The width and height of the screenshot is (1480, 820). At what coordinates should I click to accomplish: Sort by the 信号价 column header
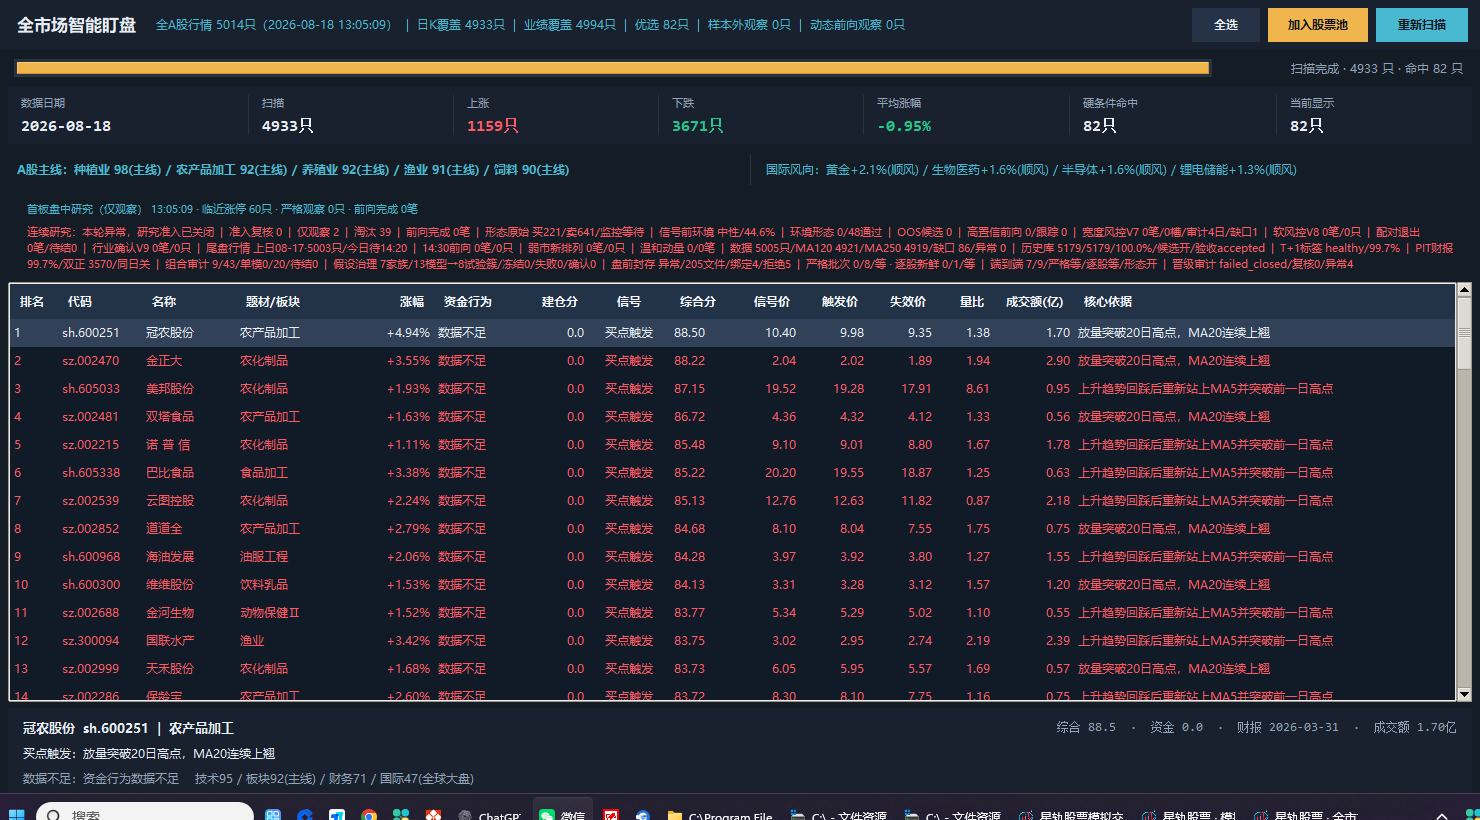[x=772, y=301]
